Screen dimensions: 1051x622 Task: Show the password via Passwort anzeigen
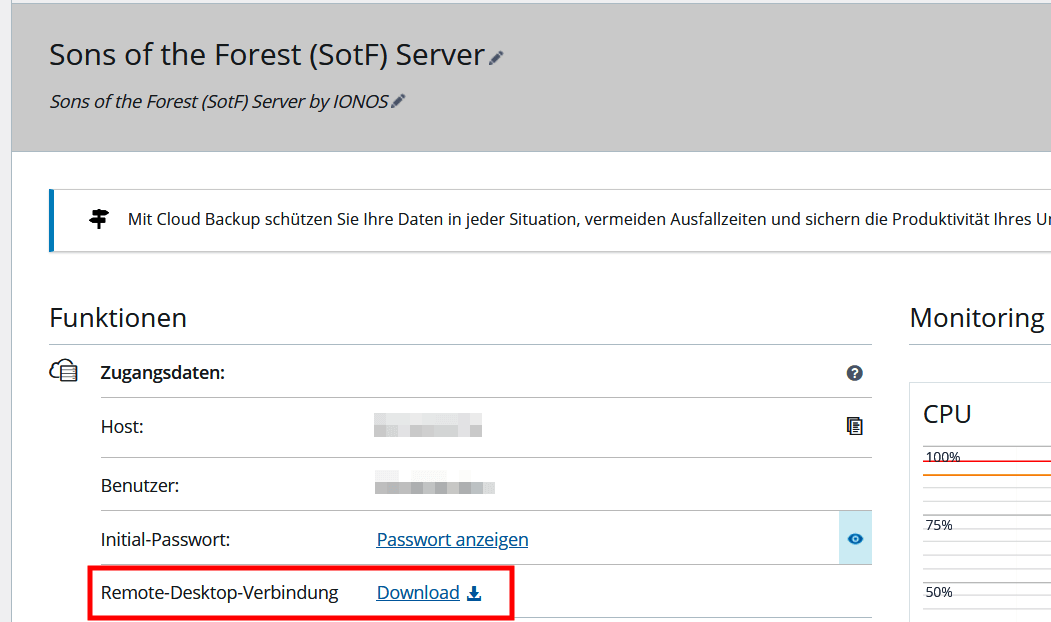pyautogui.click(x=452, y=538)
